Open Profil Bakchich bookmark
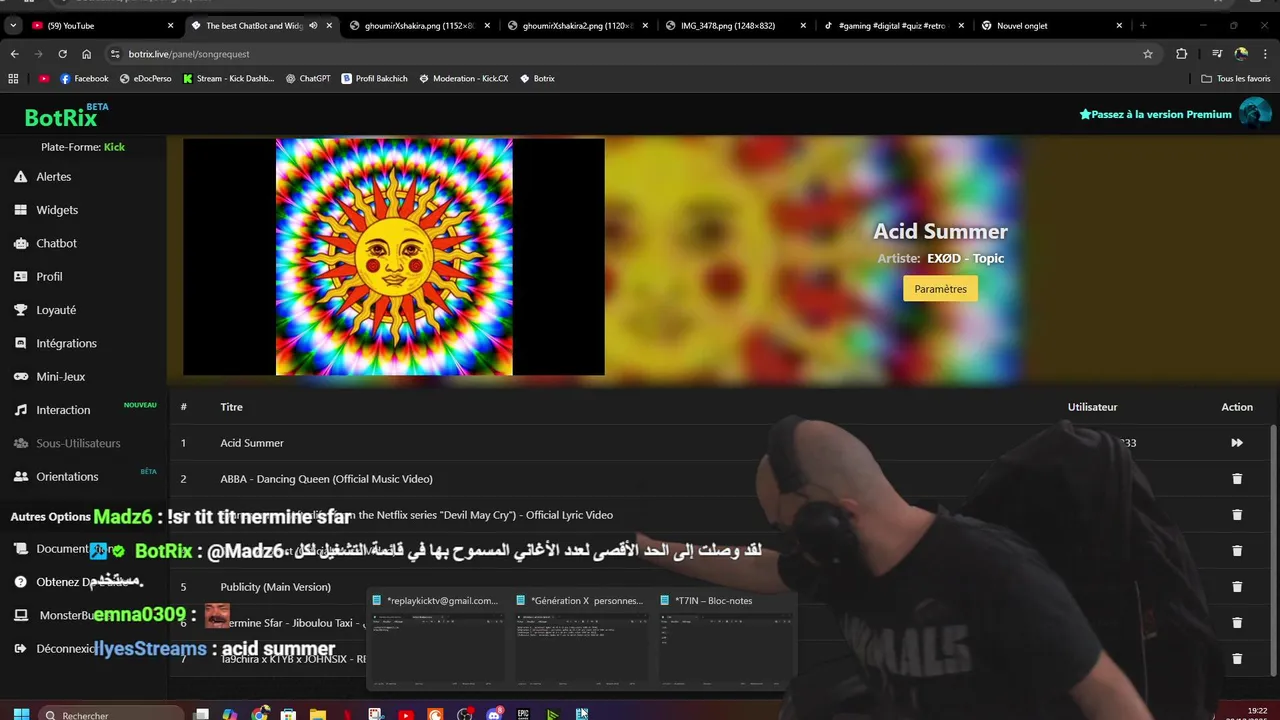 pos(374,78)
